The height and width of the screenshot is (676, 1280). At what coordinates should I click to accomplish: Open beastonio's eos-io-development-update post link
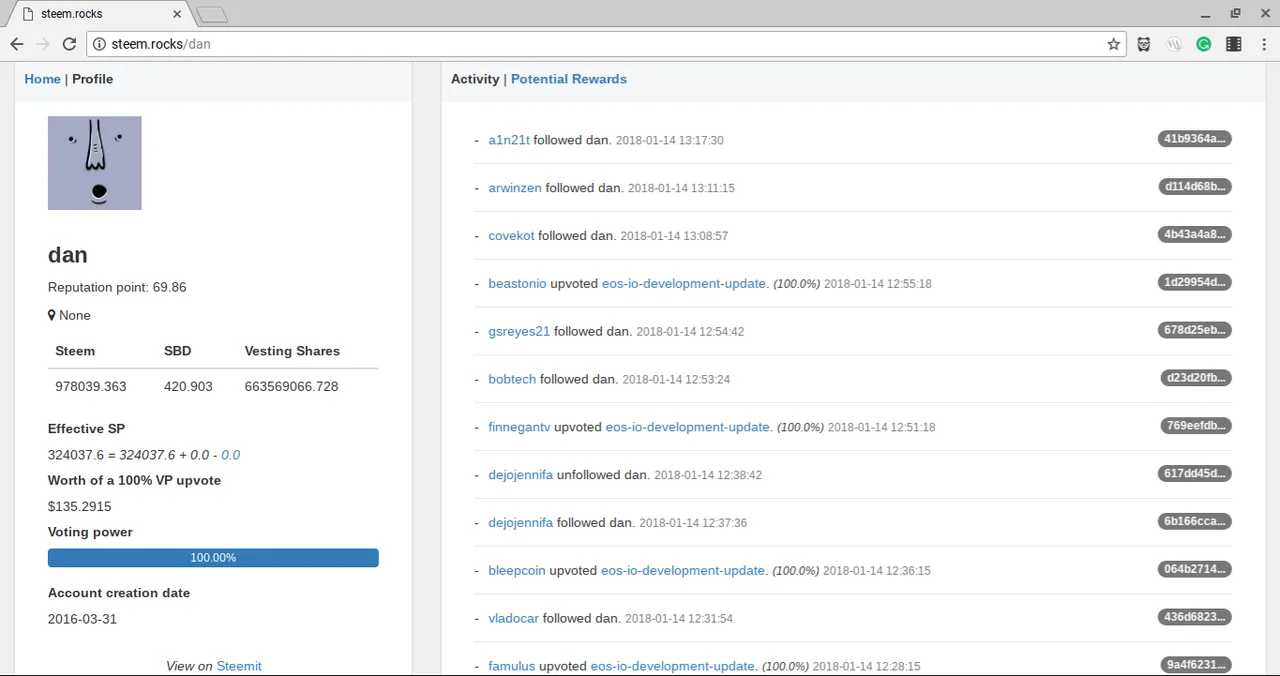coord(685,283)
